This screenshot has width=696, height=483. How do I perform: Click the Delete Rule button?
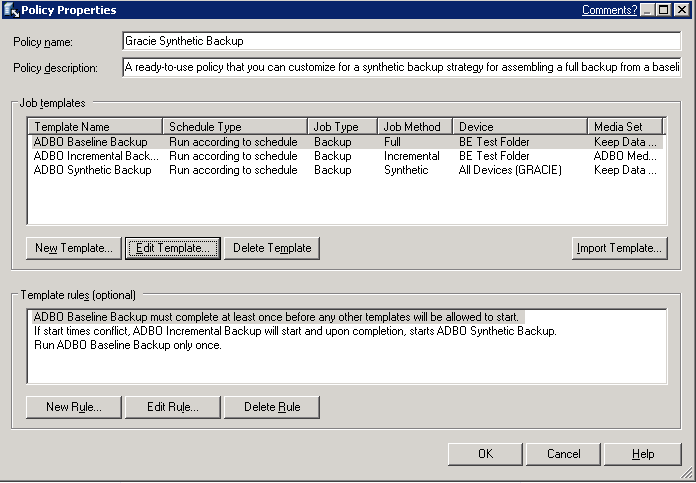[272, 407]
